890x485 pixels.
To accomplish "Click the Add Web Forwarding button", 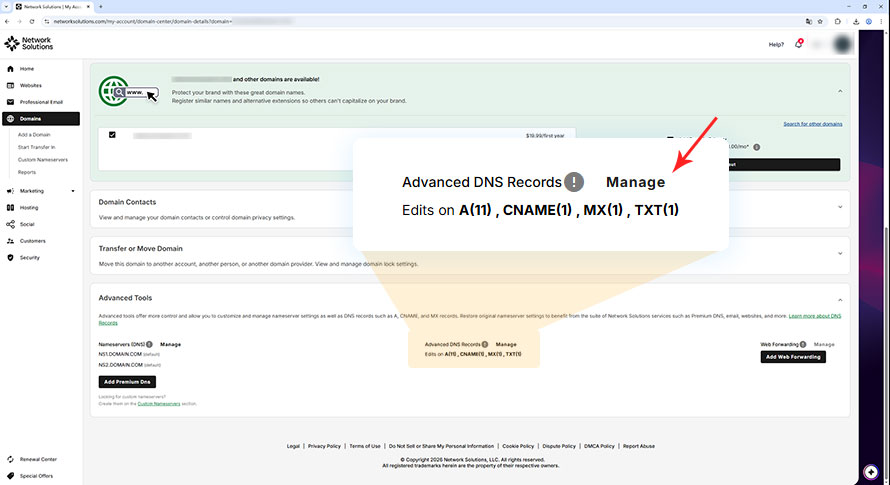I will point(793,357).
